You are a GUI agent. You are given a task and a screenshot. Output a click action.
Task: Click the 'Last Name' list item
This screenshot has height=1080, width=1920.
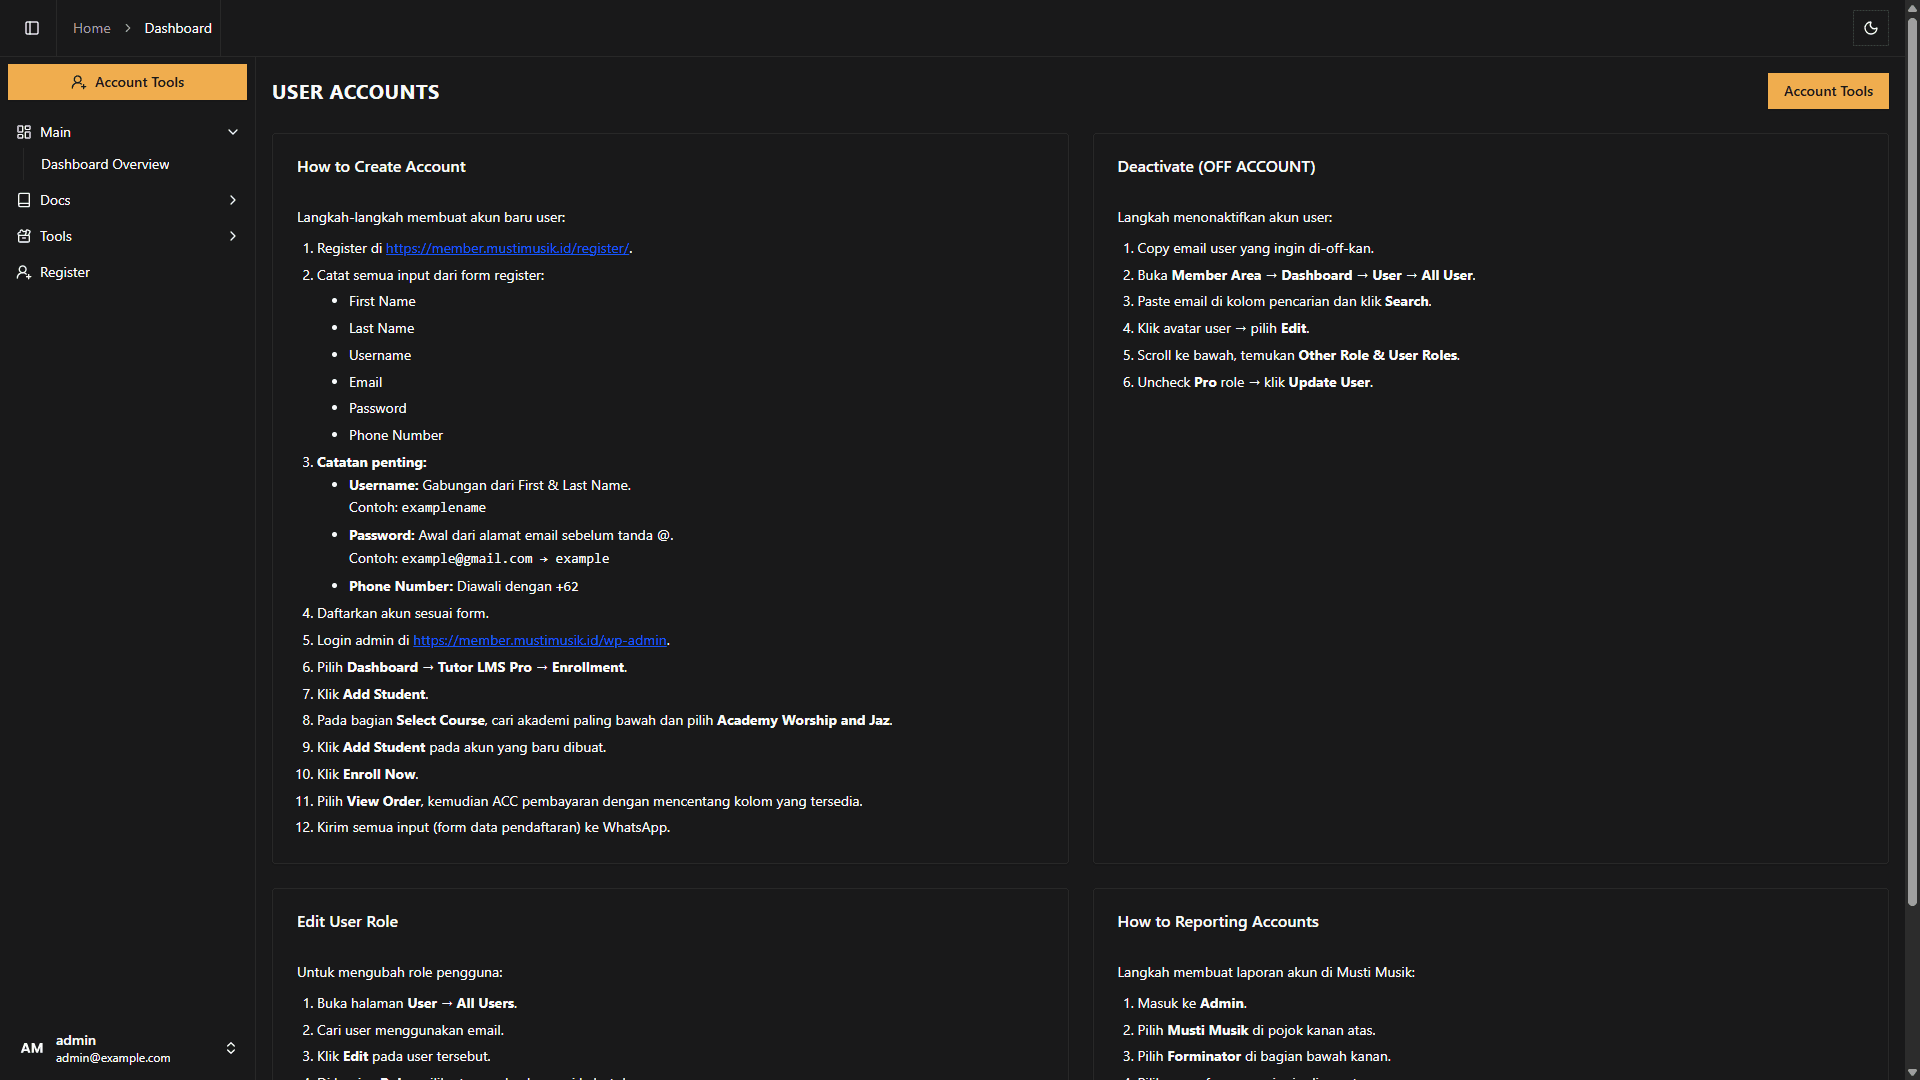tap(381, 328)
